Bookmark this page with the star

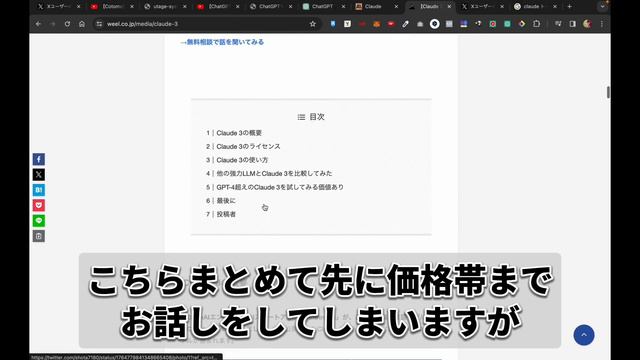click(x=313, y=24)
